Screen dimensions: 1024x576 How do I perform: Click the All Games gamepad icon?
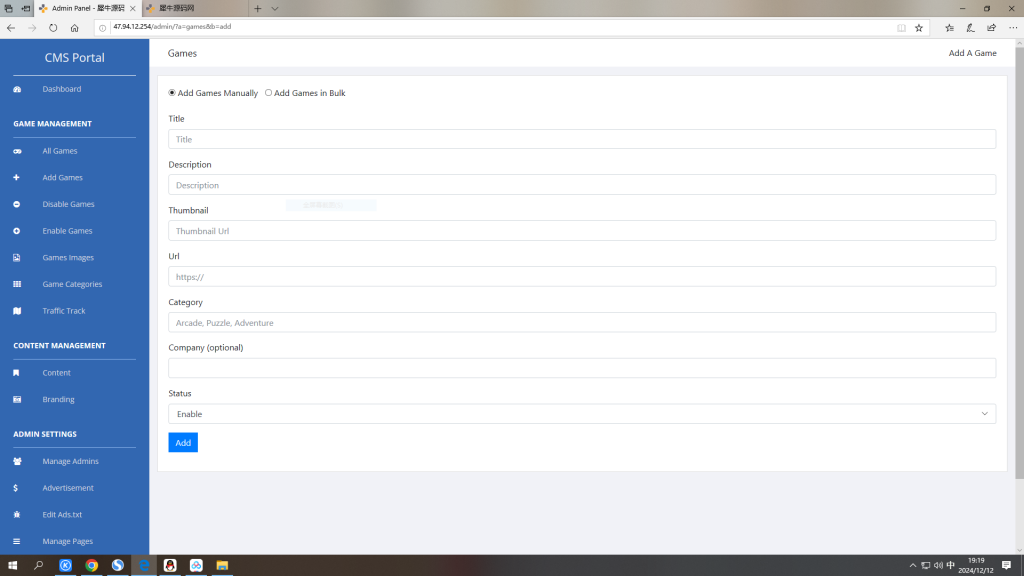click(17, 151)
